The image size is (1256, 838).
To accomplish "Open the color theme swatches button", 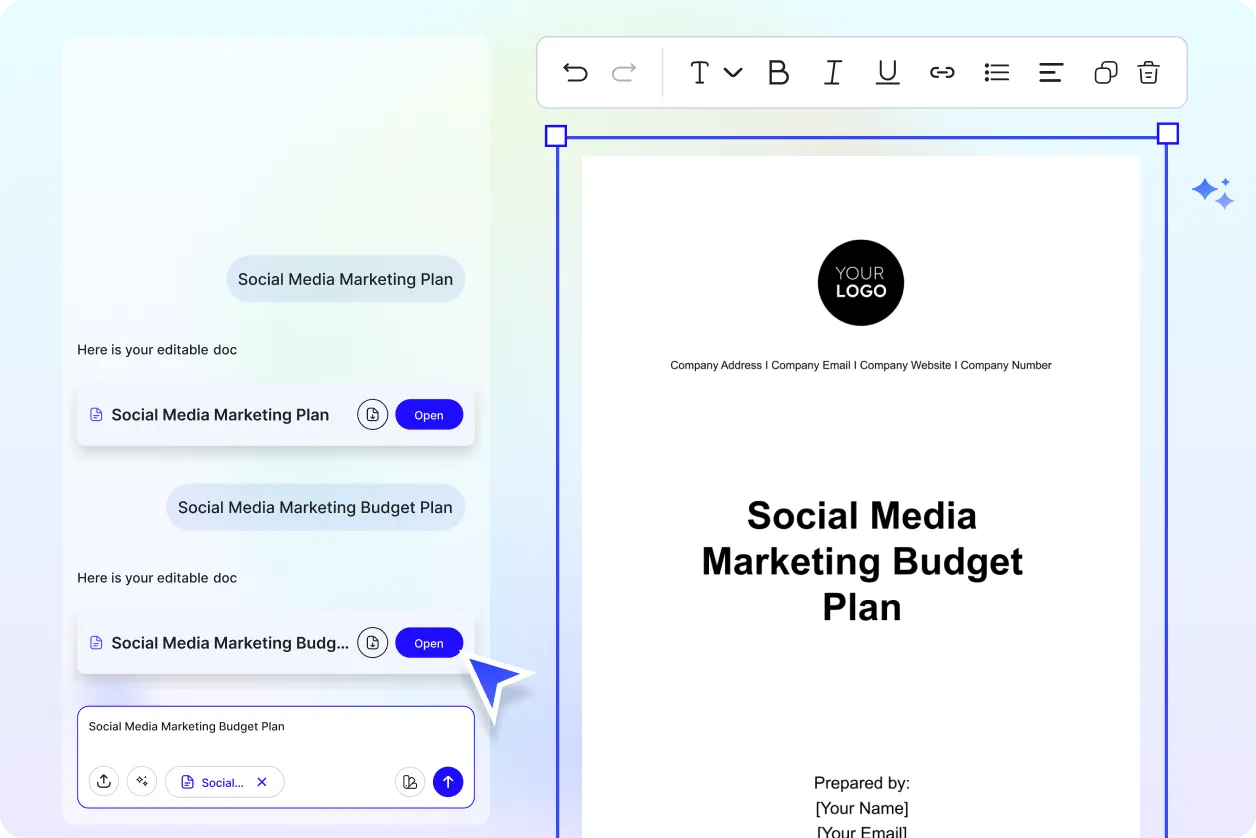I will pos(410,782).
